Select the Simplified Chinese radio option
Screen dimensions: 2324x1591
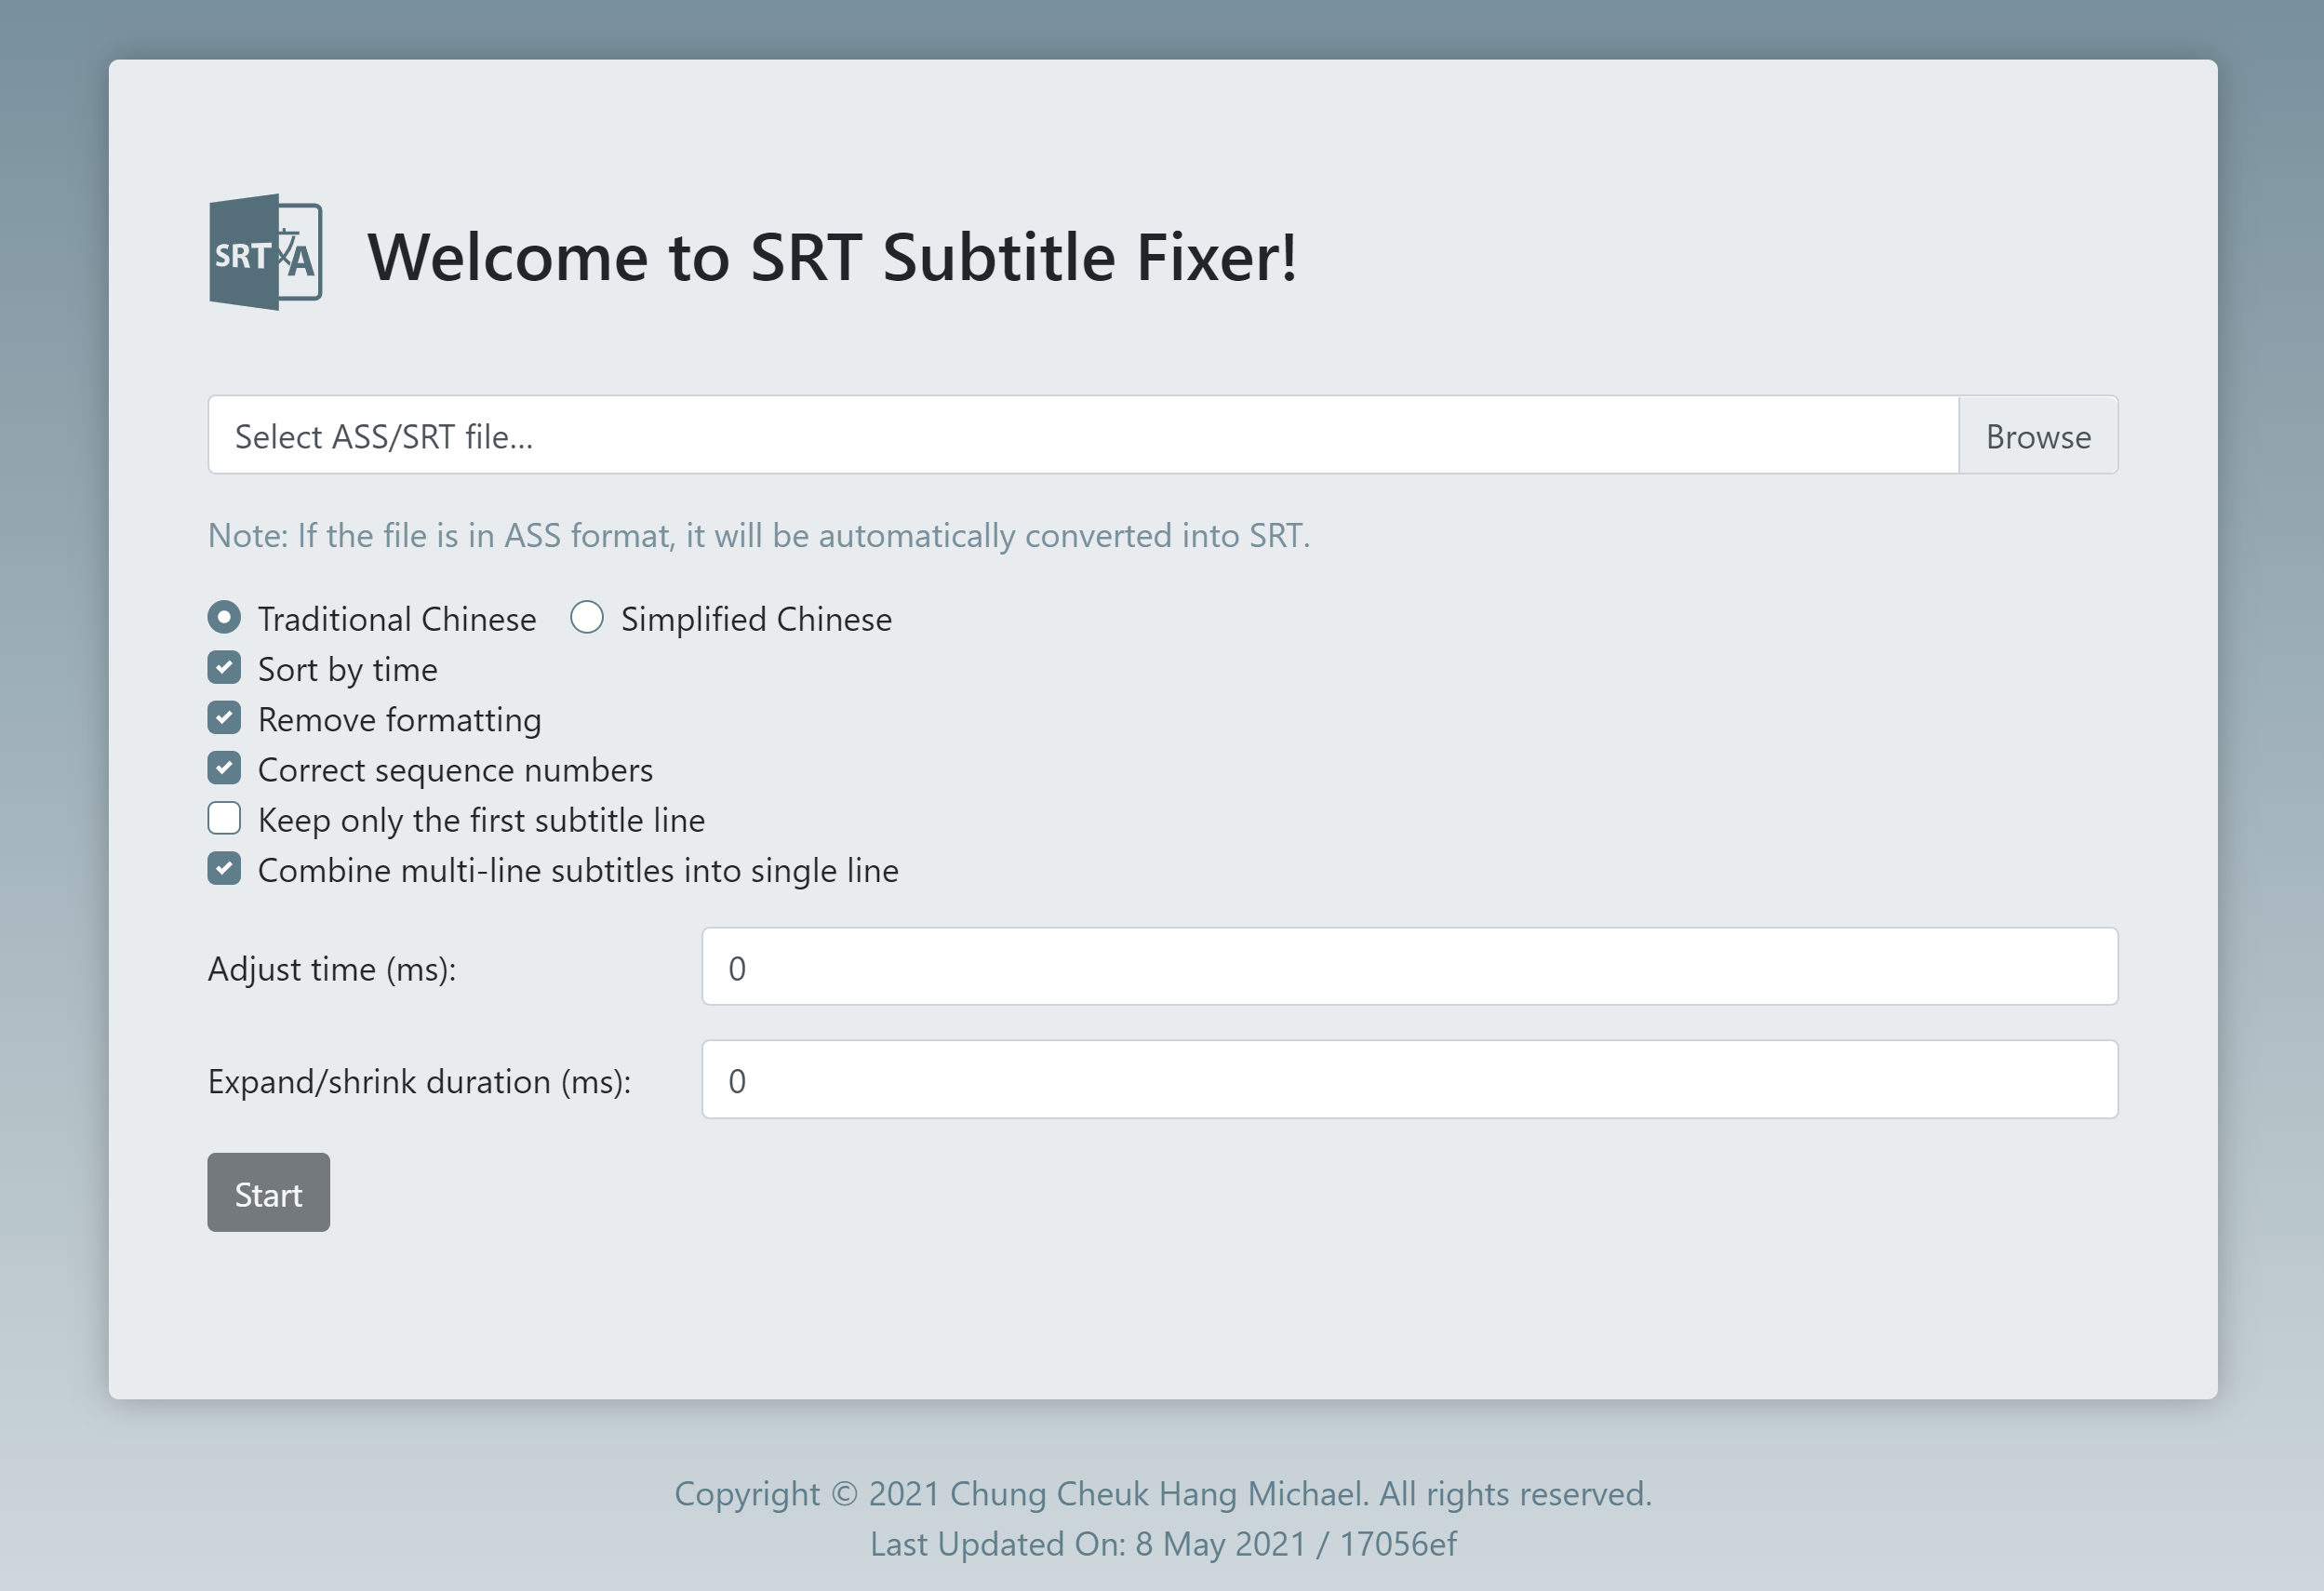click(x=587, y=617)
